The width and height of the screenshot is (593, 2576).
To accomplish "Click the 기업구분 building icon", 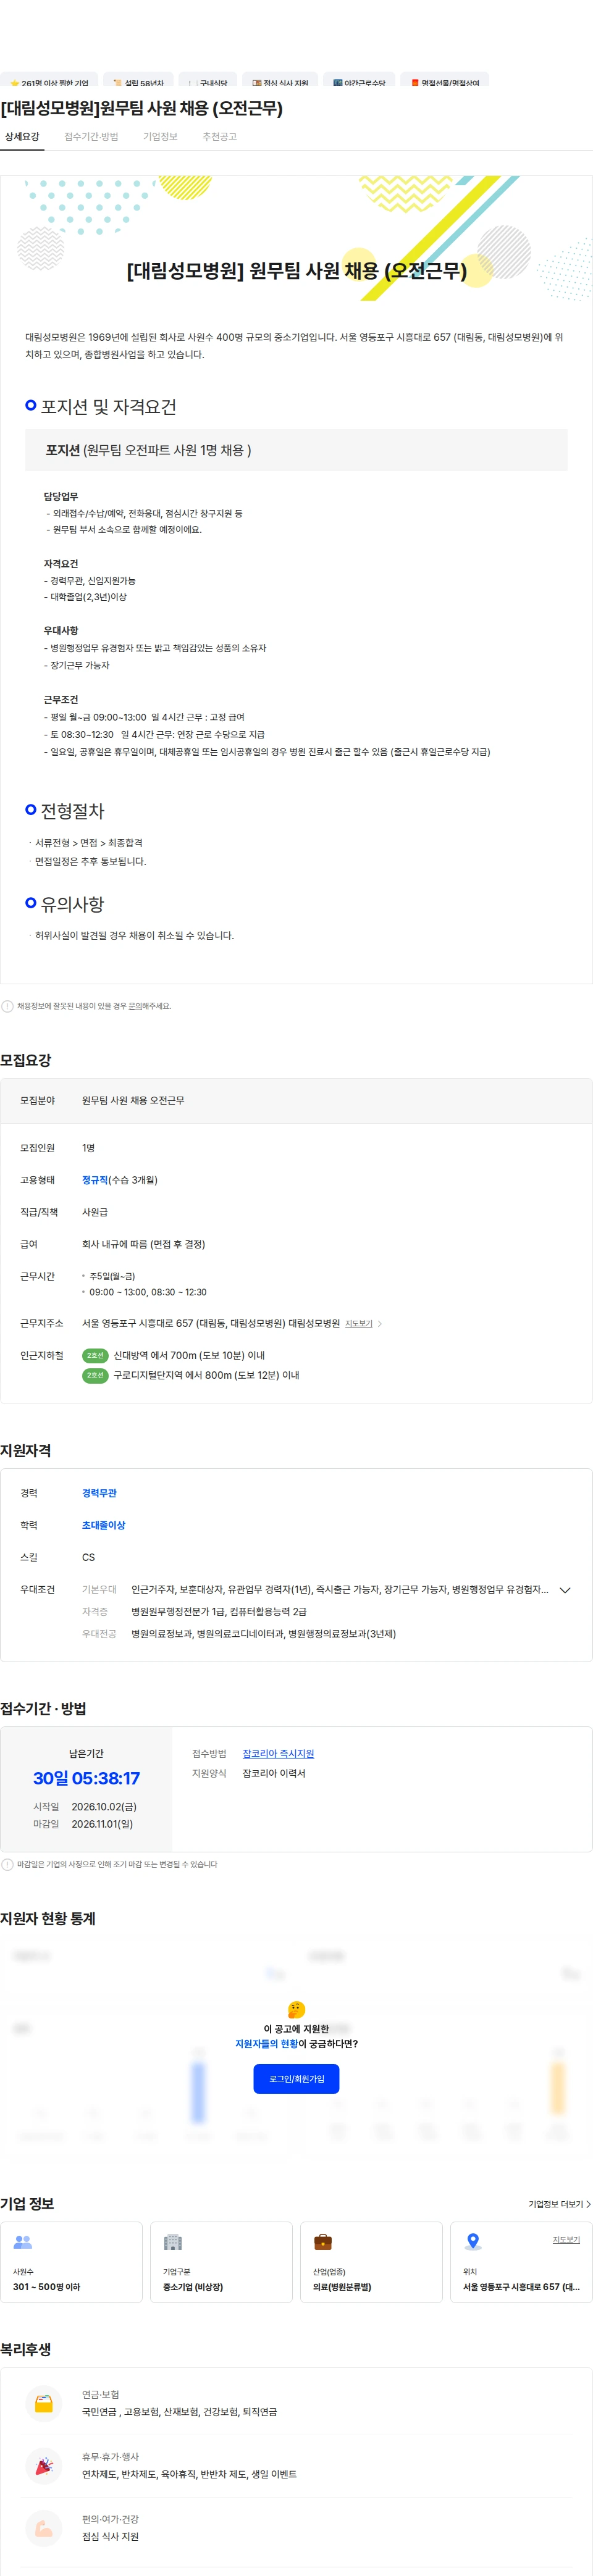I will tap(173, 2242).
